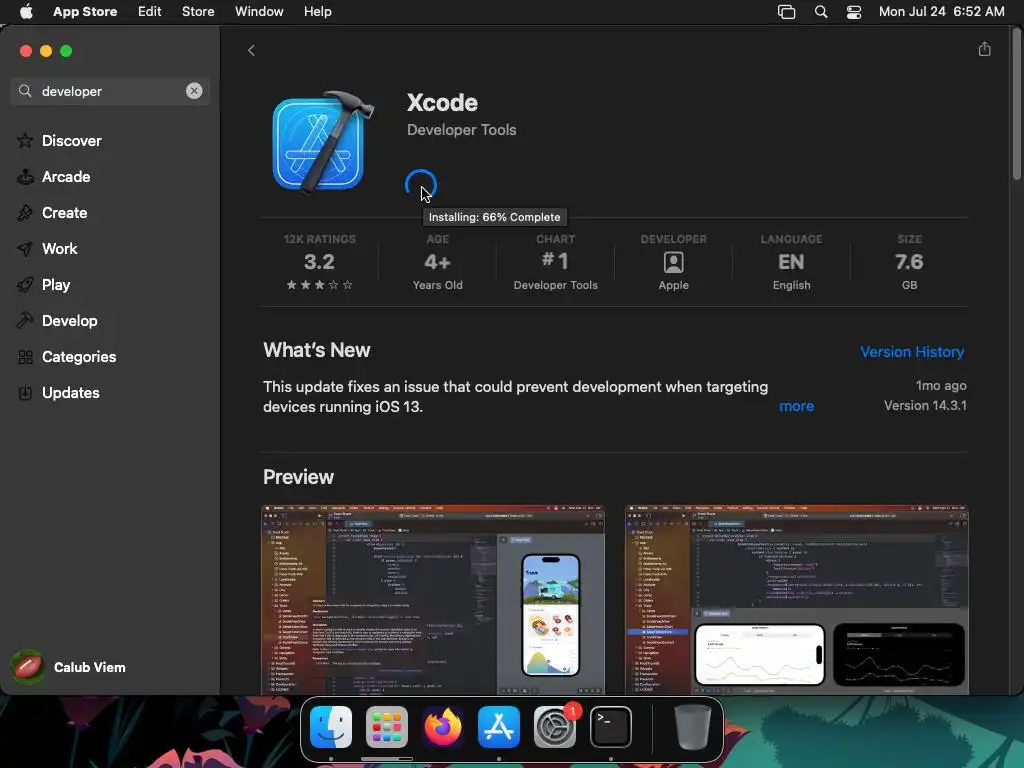
Task: Go to the Develop section
Action: 69,320
